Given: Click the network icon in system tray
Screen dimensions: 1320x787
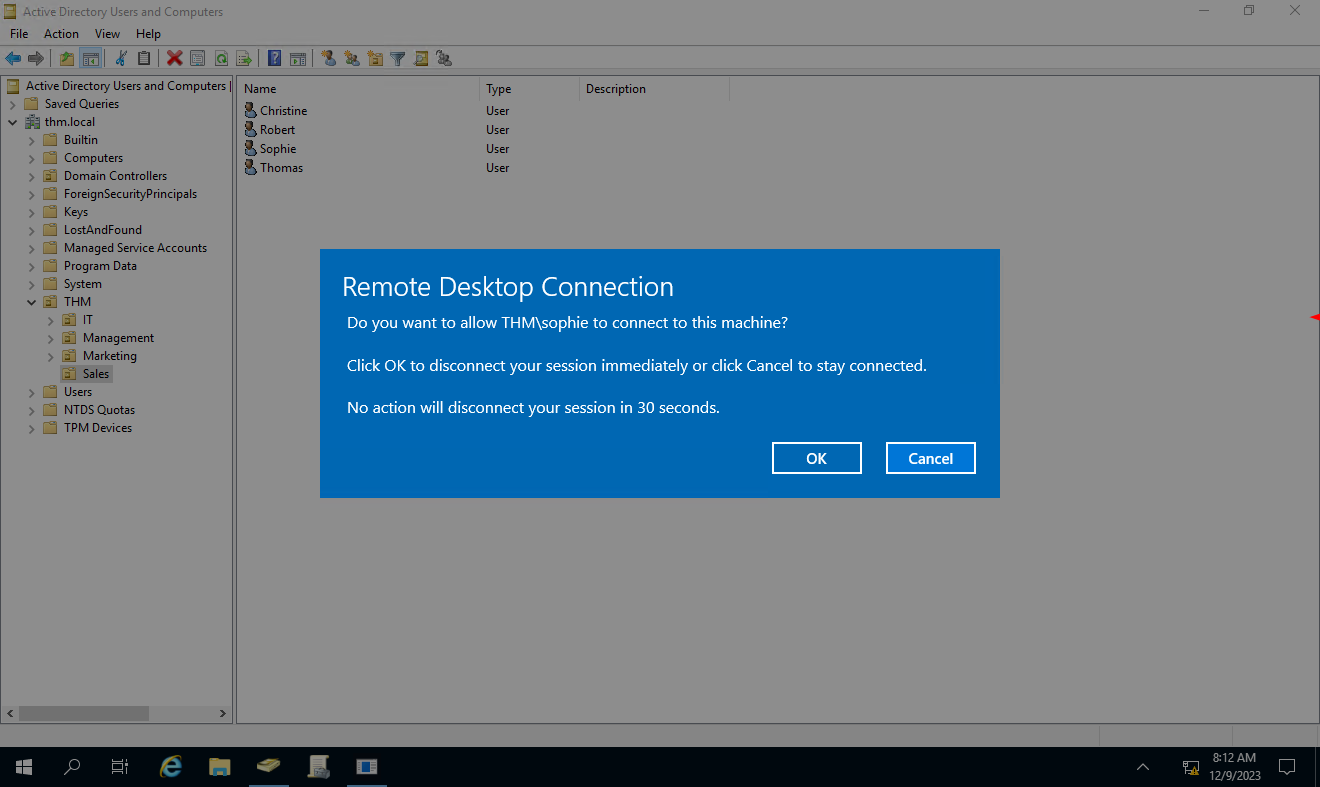Looking at the screenshot, I should pyautogui.click(x=1191, y=767).
